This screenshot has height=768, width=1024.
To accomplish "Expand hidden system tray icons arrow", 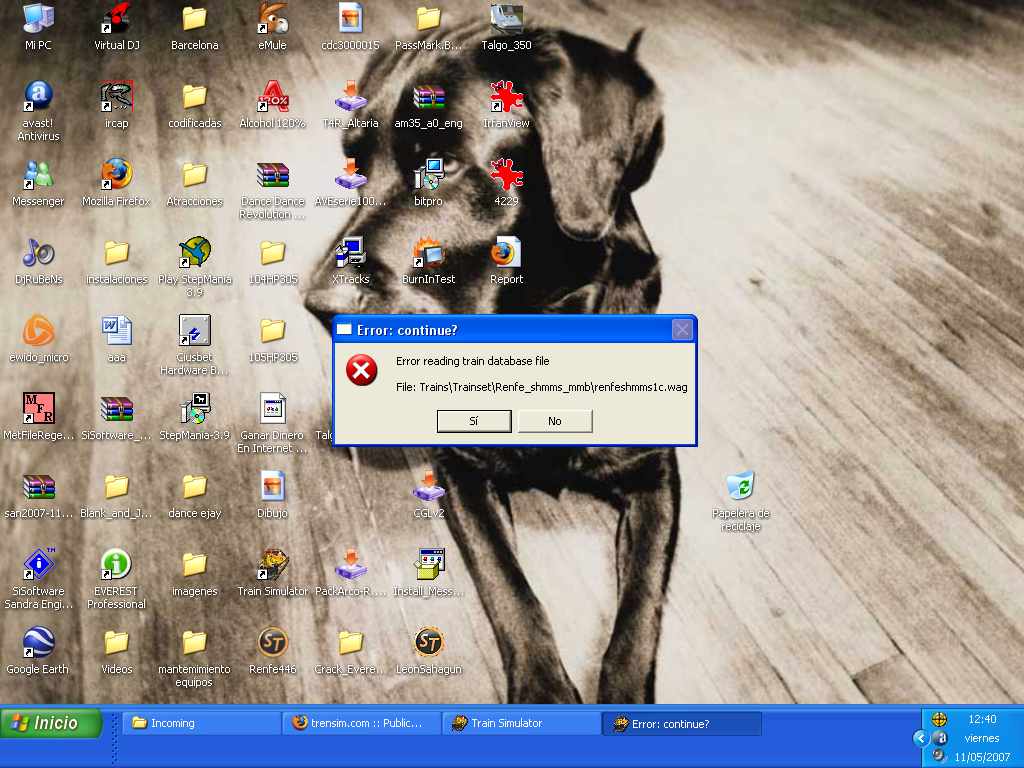I will tap(920, 738).
